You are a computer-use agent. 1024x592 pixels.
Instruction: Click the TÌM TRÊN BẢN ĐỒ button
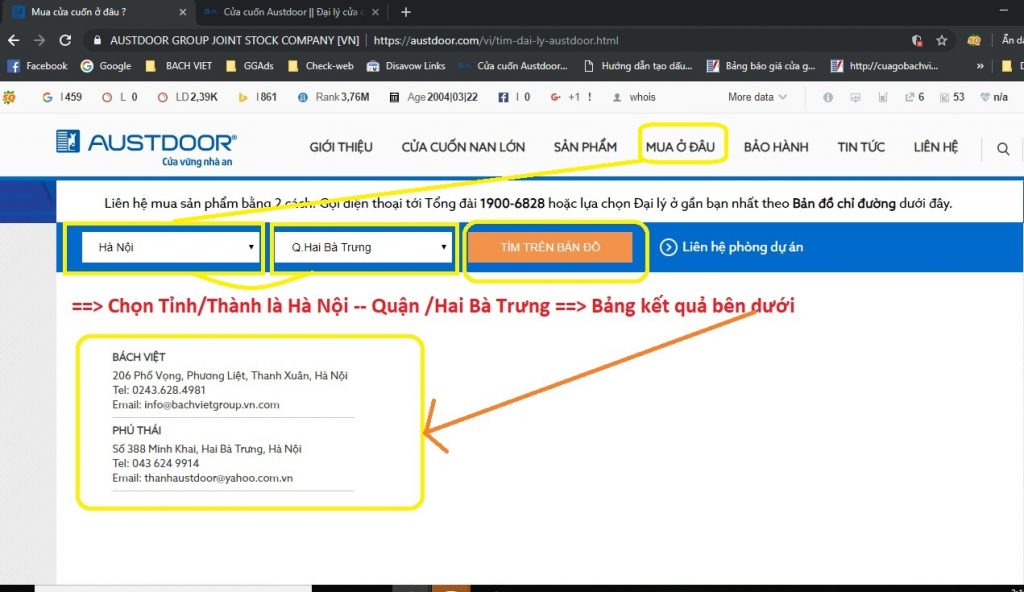click(x=550, y=247)
